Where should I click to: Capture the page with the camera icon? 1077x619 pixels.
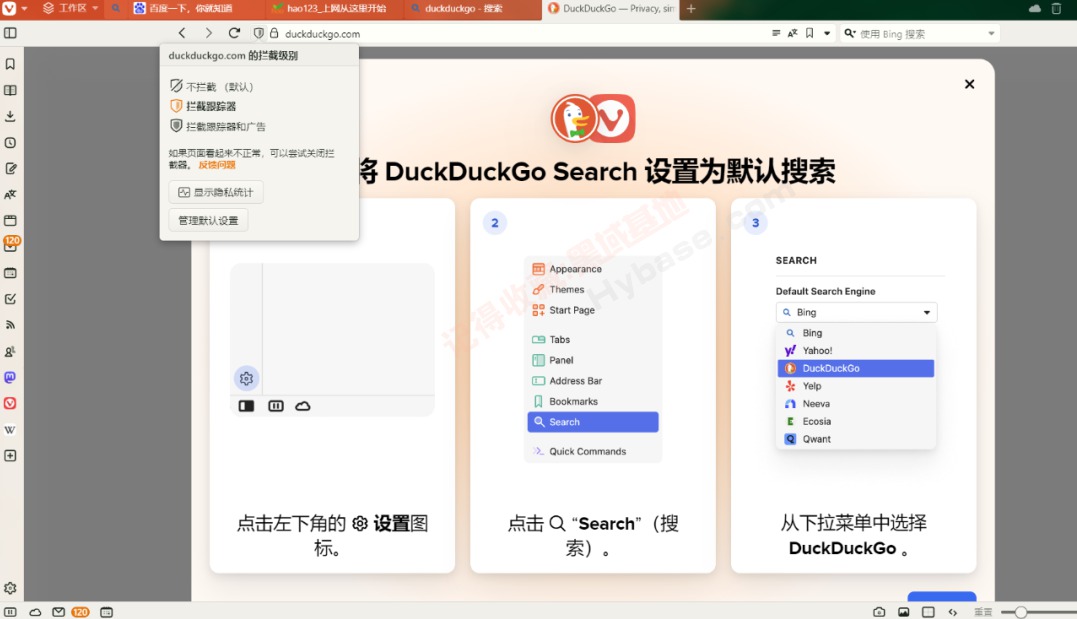click(879, 611)
